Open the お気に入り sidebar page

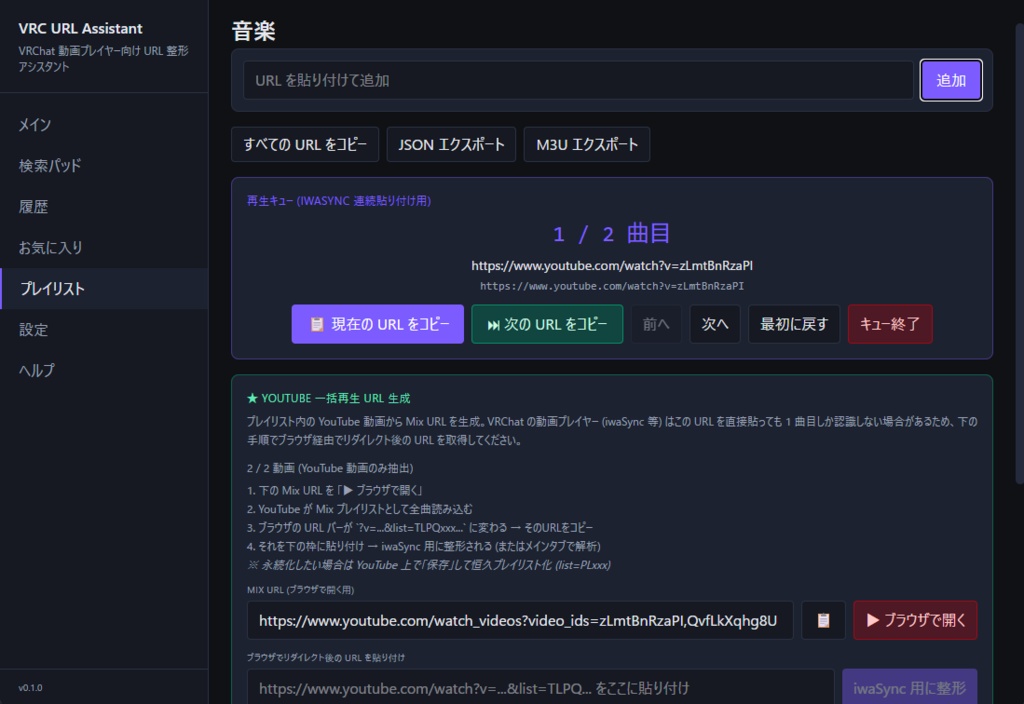(x=104, y=248)
